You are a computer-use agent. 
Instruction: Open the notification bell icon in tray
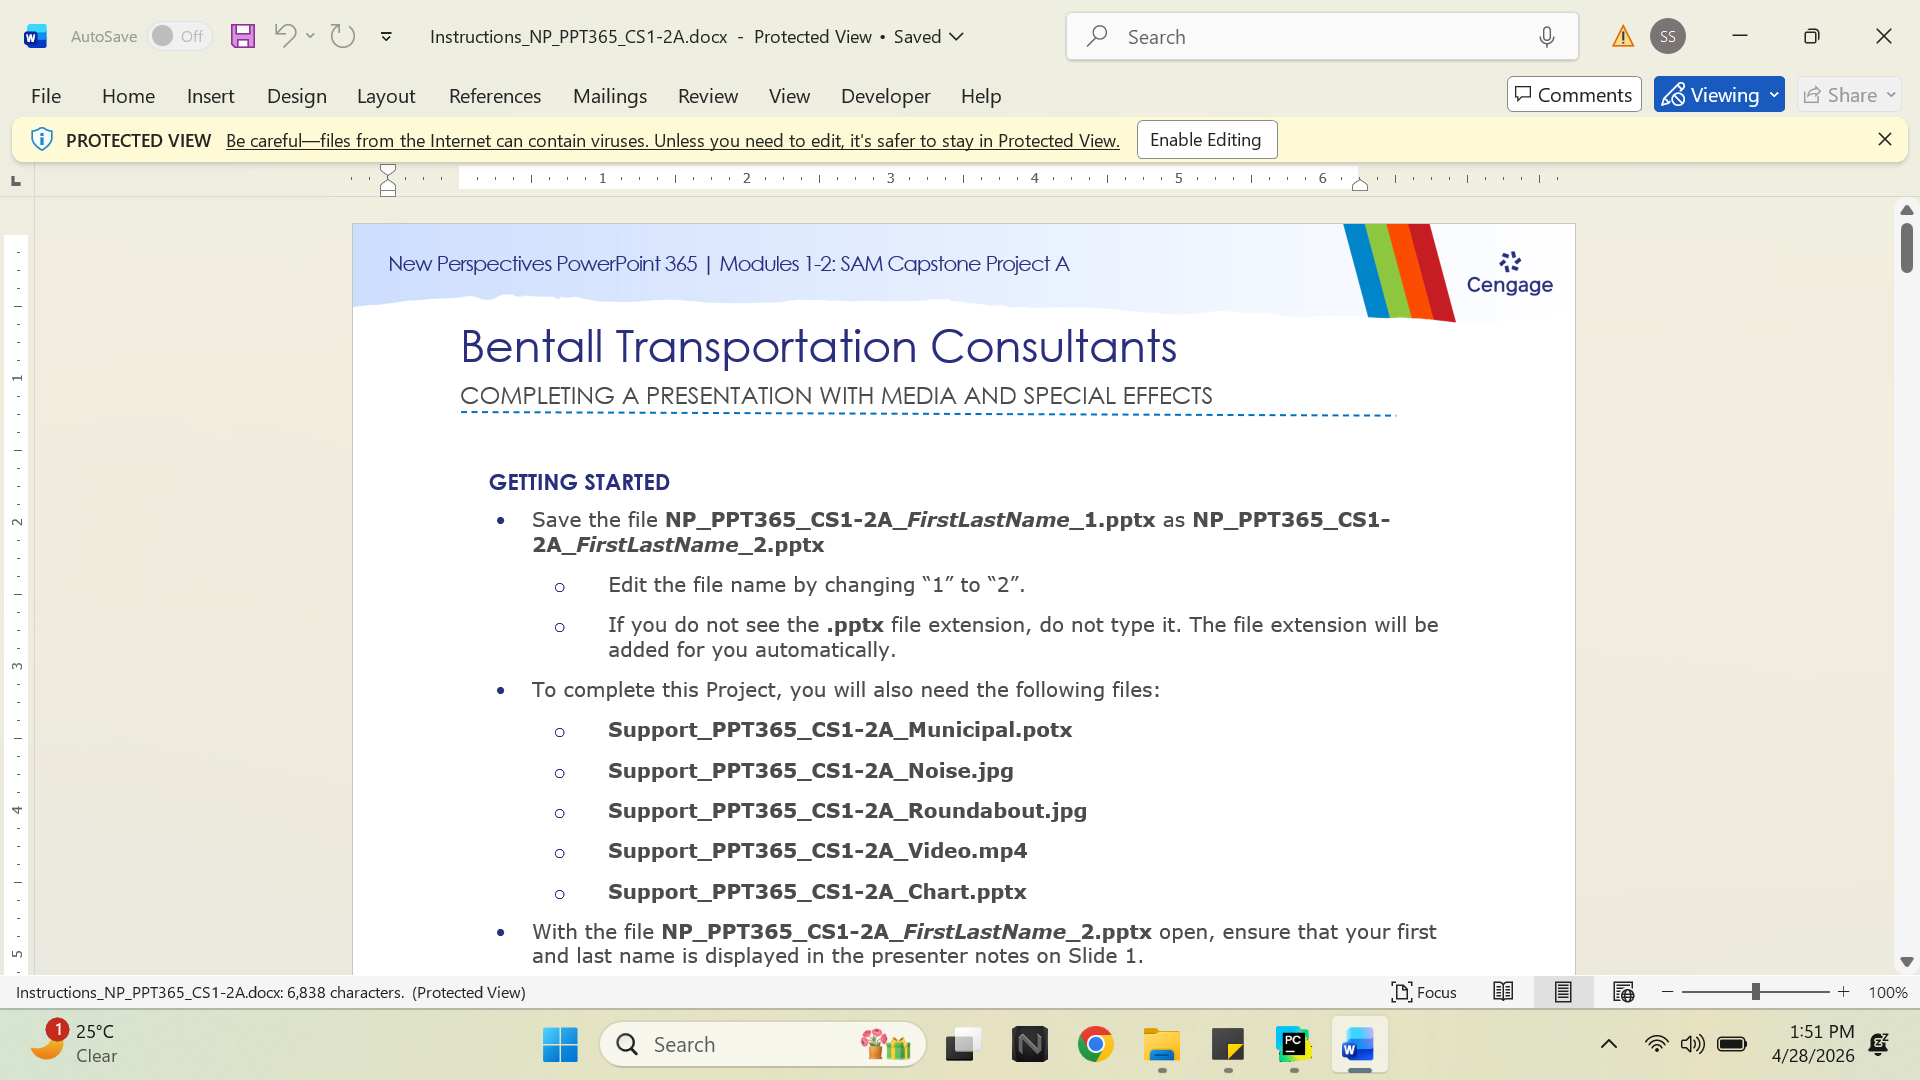1879,1045
